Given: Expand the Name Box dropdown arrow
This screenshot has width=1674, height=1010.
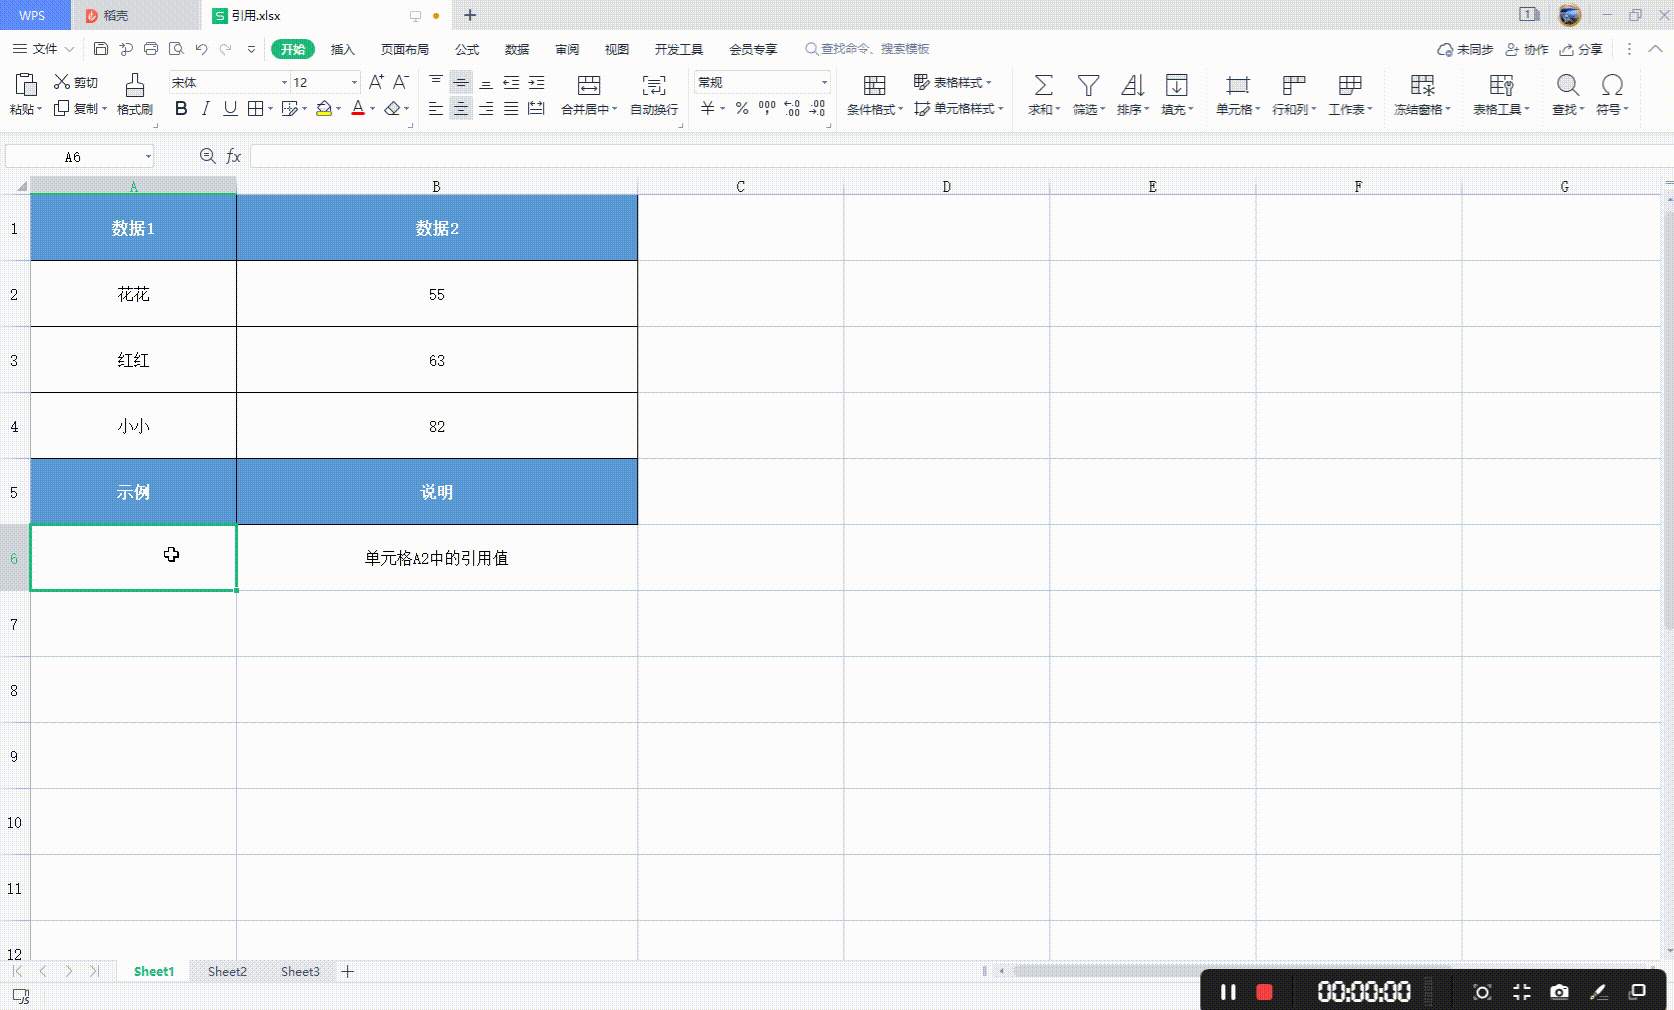Looking at the screenshot, I should [148, 157].
